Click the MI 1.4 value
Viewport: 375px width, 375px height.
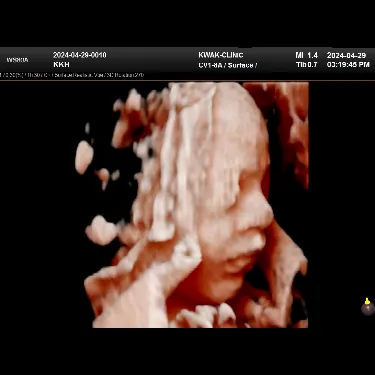[x=307, y=55]
